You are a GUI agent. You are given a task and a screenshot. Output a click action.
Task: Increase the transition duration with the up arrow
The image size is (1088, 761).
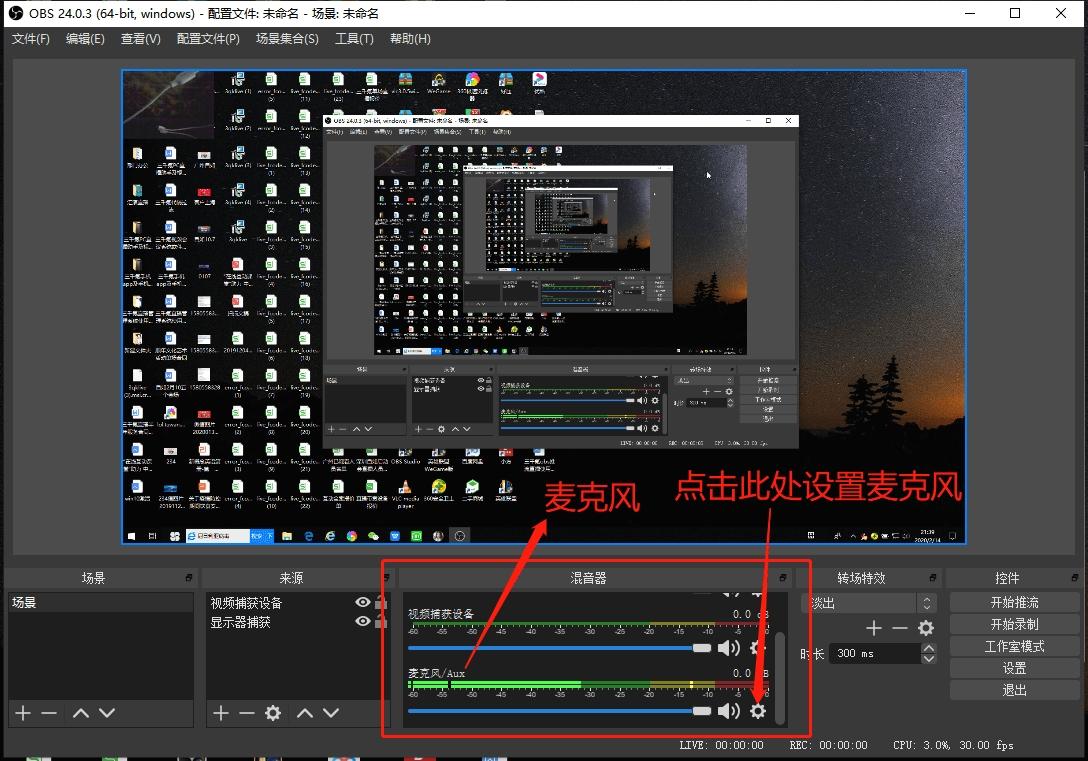[928, 648]
